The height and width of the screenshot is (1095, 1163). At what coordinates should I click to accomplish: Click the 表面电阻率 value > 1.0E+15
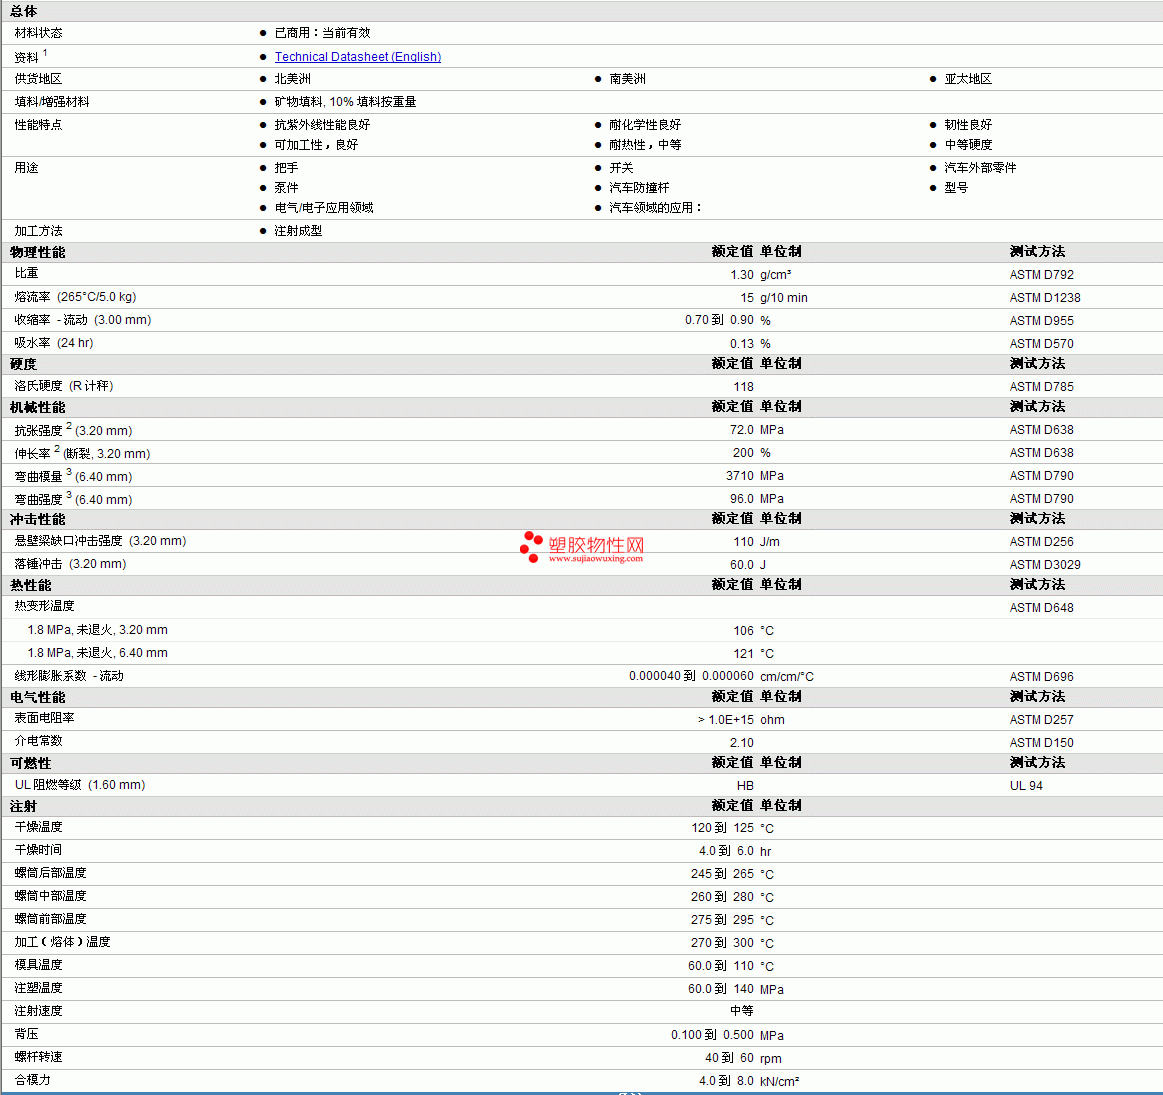click(x=725, y=720)
